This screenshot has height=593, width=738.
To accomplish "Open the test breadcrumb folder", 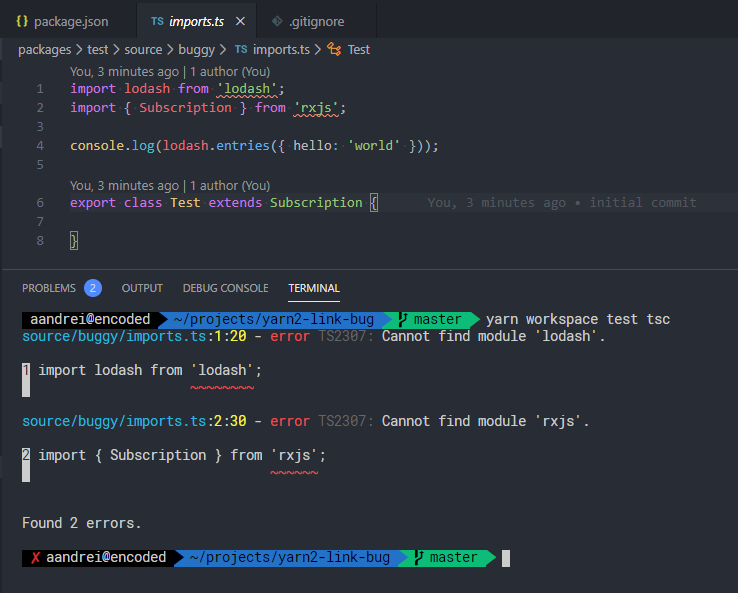I will click(97, 49).
